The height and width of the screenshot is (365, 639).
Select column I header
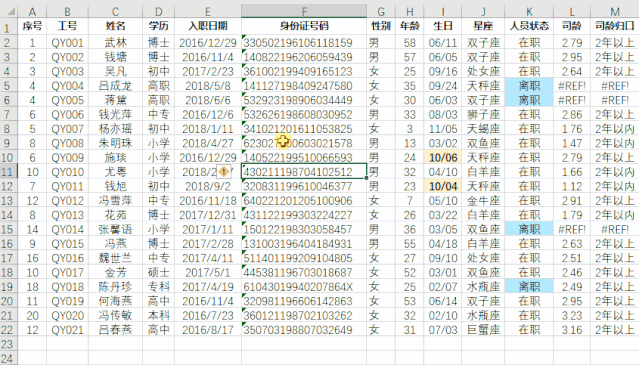point(443,11)
